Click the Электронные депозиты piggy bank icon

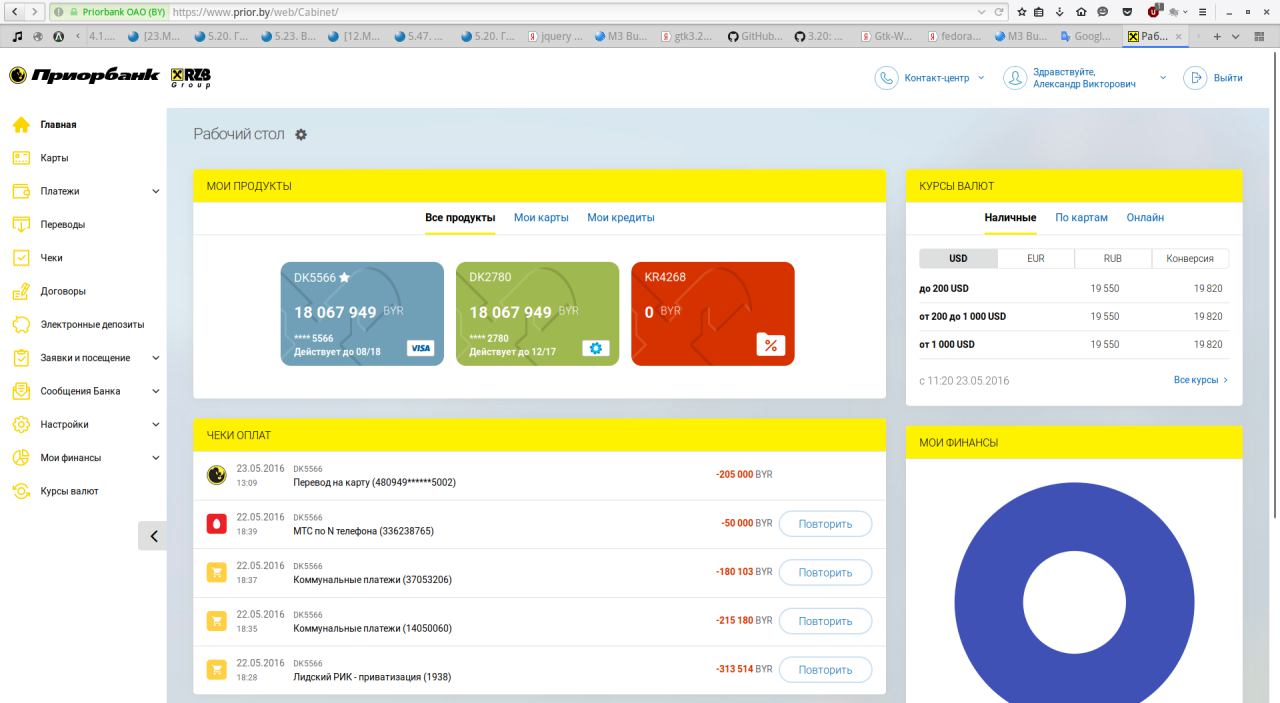[20, 324]
